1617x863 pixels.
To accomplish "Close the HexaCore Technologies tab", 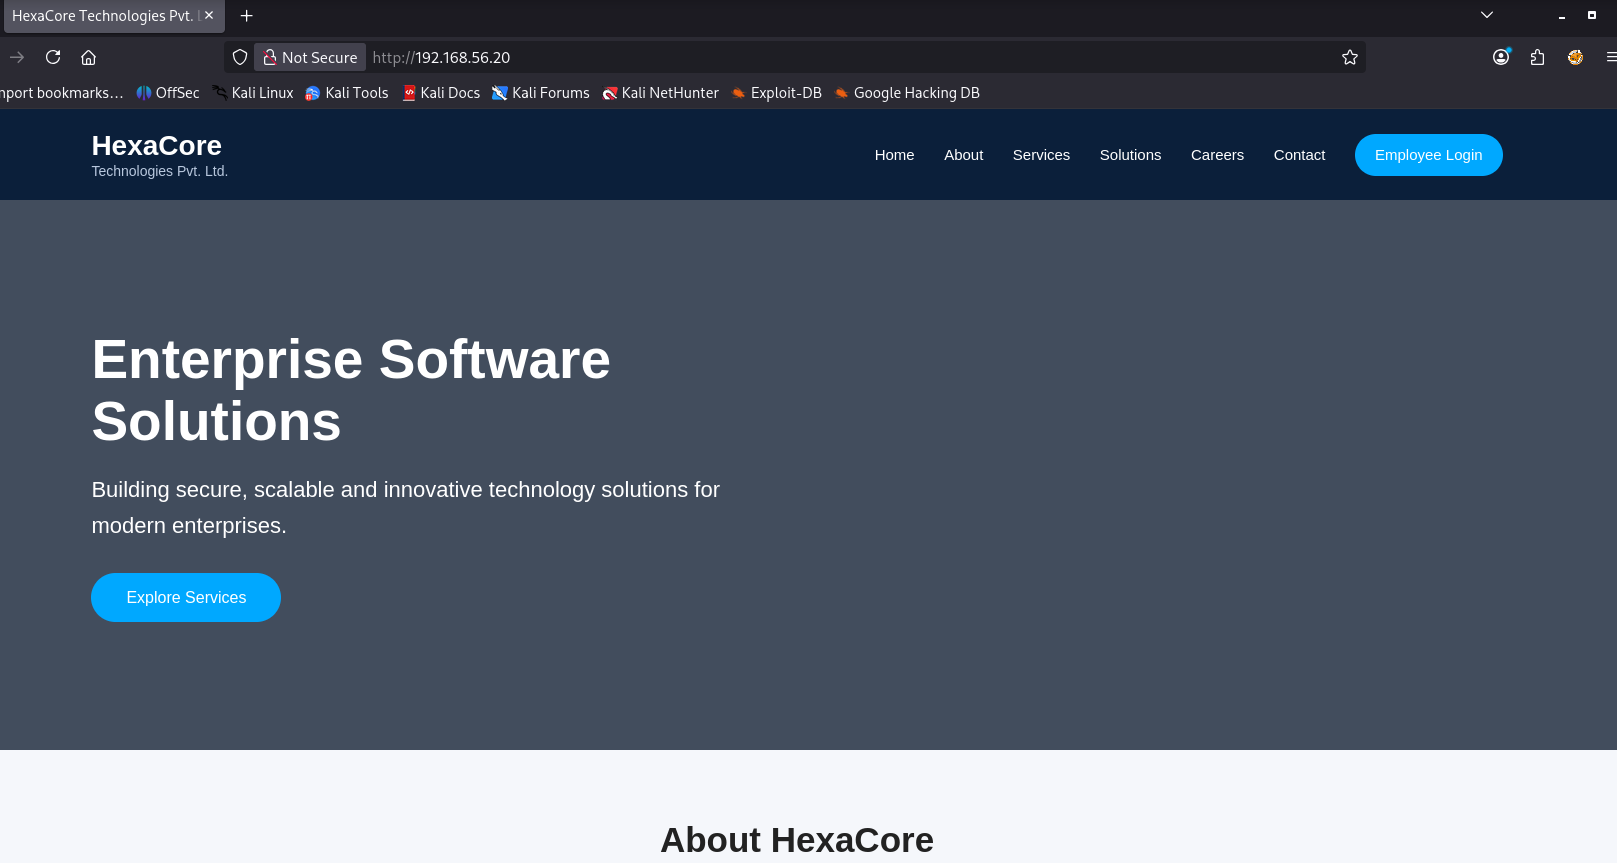I will [209, 15].
